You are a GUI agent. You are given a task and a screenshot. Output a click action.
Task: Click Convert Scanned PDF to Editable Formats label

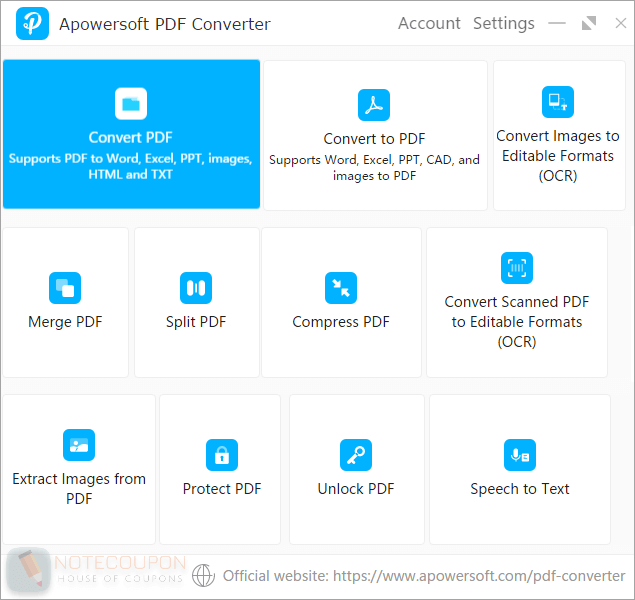(x=517, y=322)
